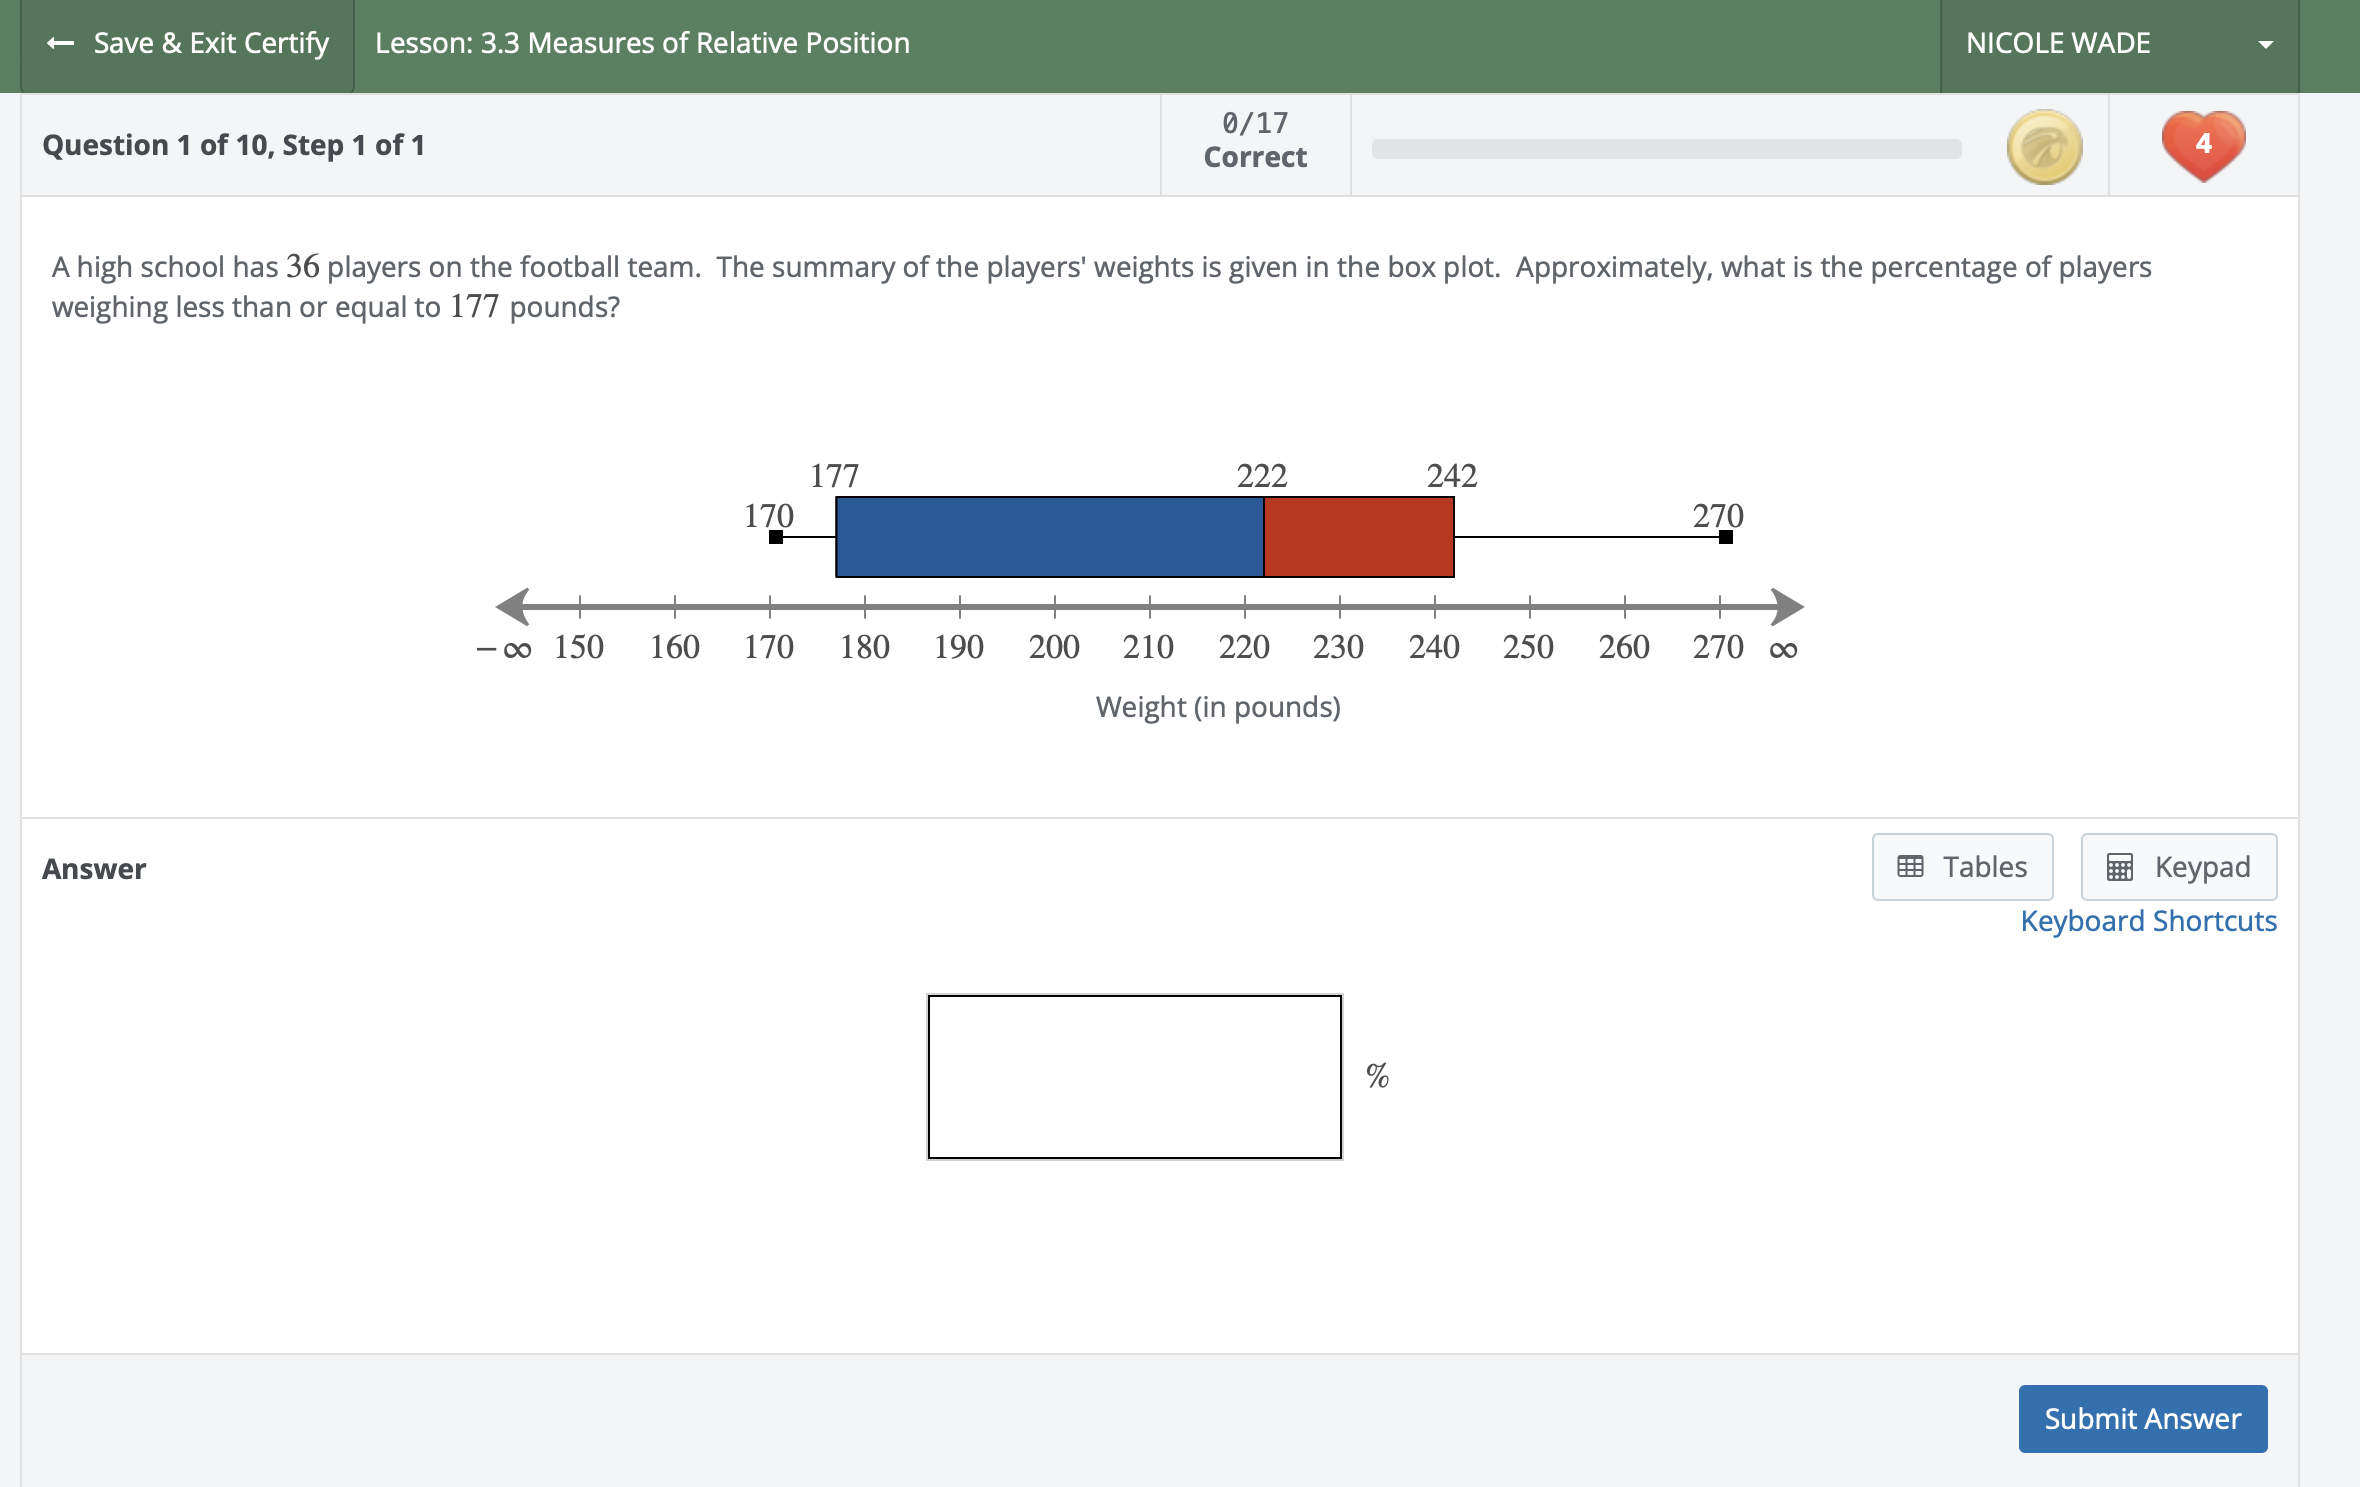This screenshot has height=1487, width=2360.
Task: Click the gray progress bar
Action: click(1666, 149)
